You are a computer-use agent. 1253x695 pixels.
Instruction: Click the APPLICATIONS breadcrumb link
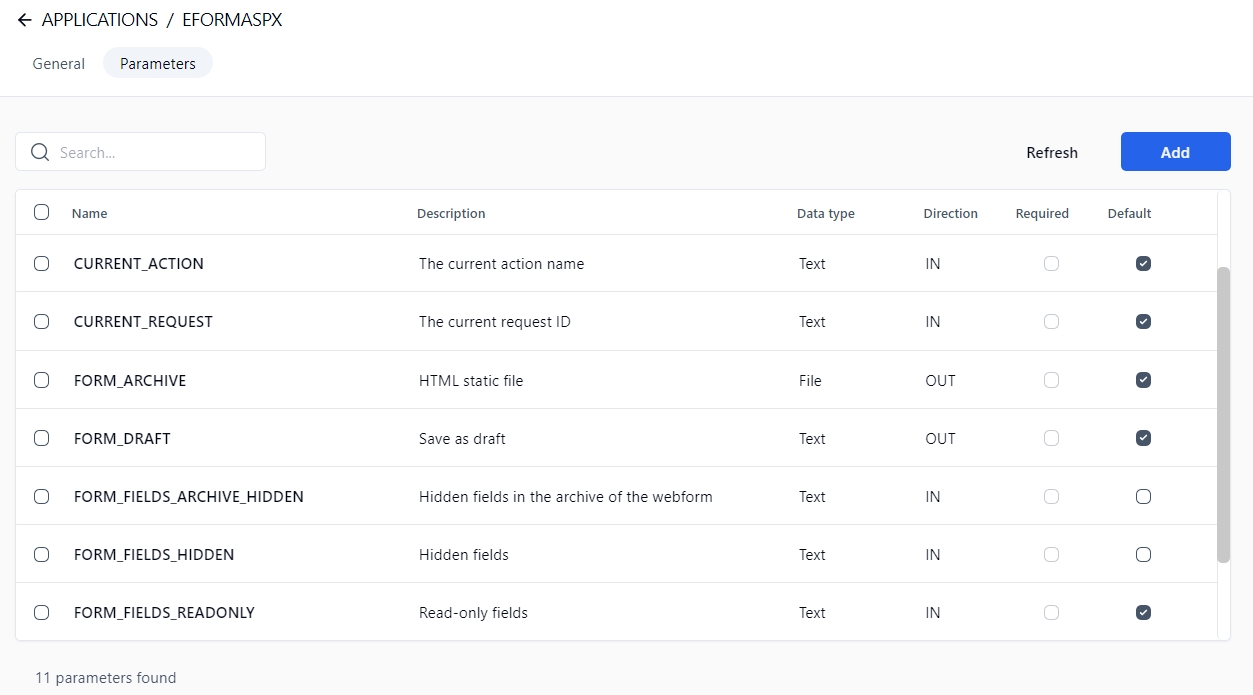coord(100,20)
